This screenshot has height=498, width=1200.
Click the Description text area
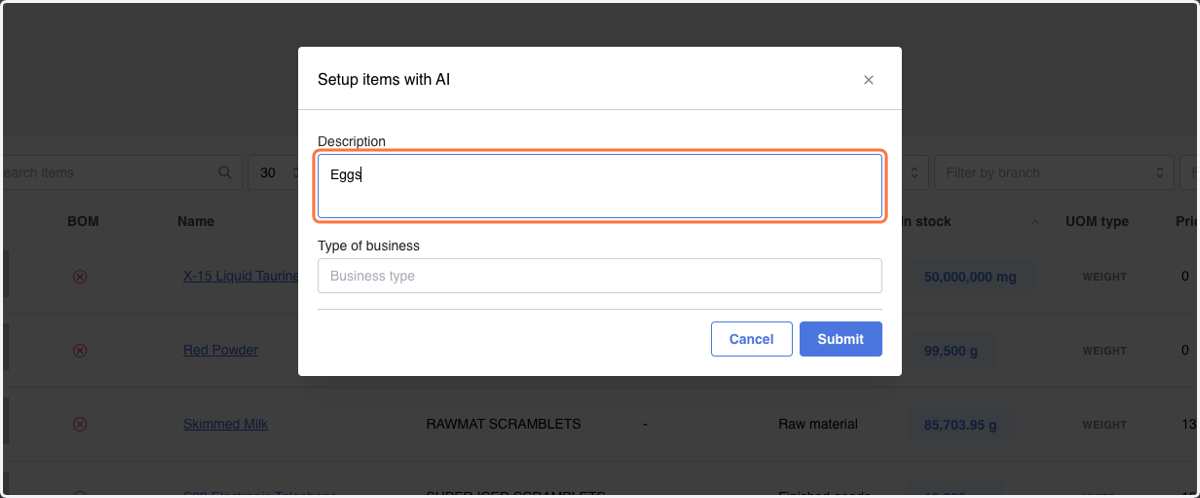600,186
